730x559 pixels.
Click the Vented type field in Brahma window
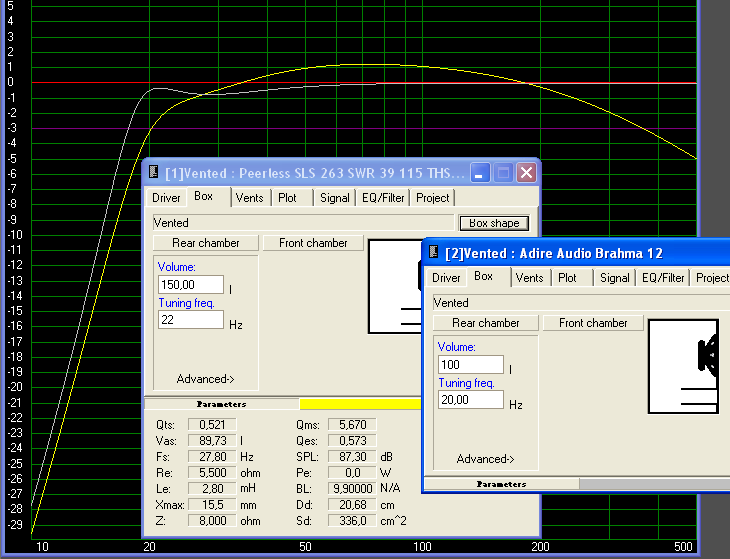(x=581, y=303)
